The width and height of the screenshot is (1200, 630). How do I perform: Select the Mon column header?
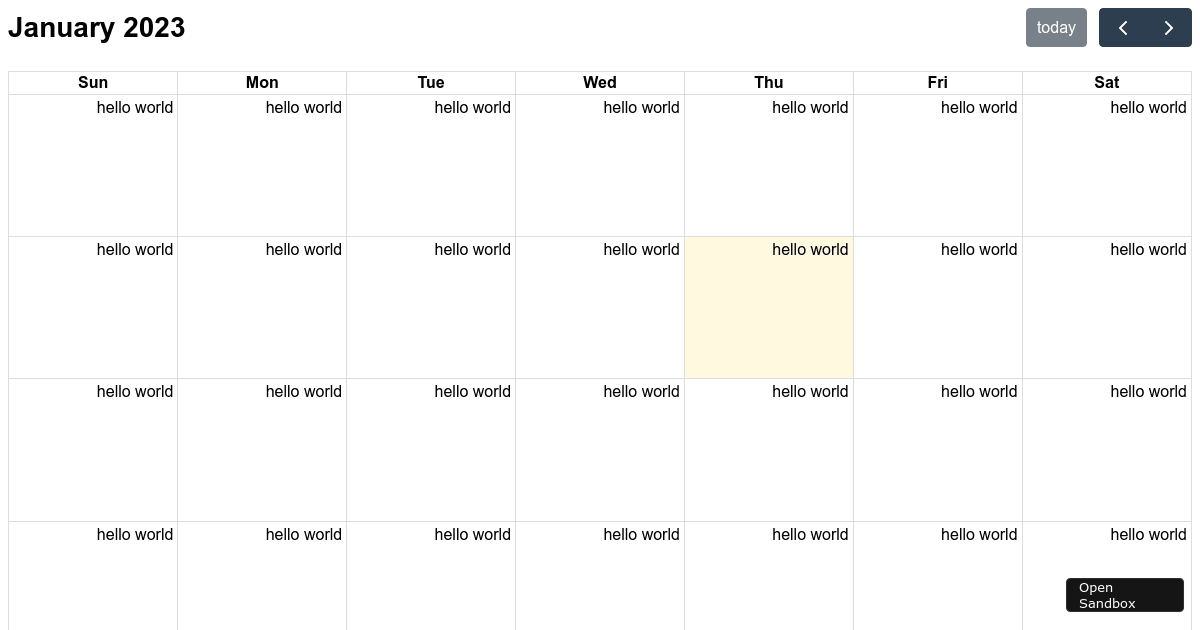pos(262,82)
